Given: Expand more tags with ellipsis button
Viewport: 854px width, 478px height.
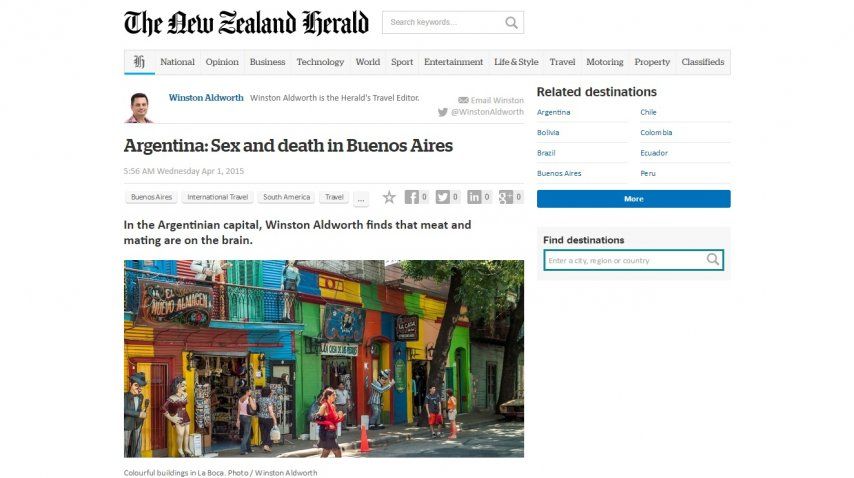Looking at the screenshot, I should [361, 199].
